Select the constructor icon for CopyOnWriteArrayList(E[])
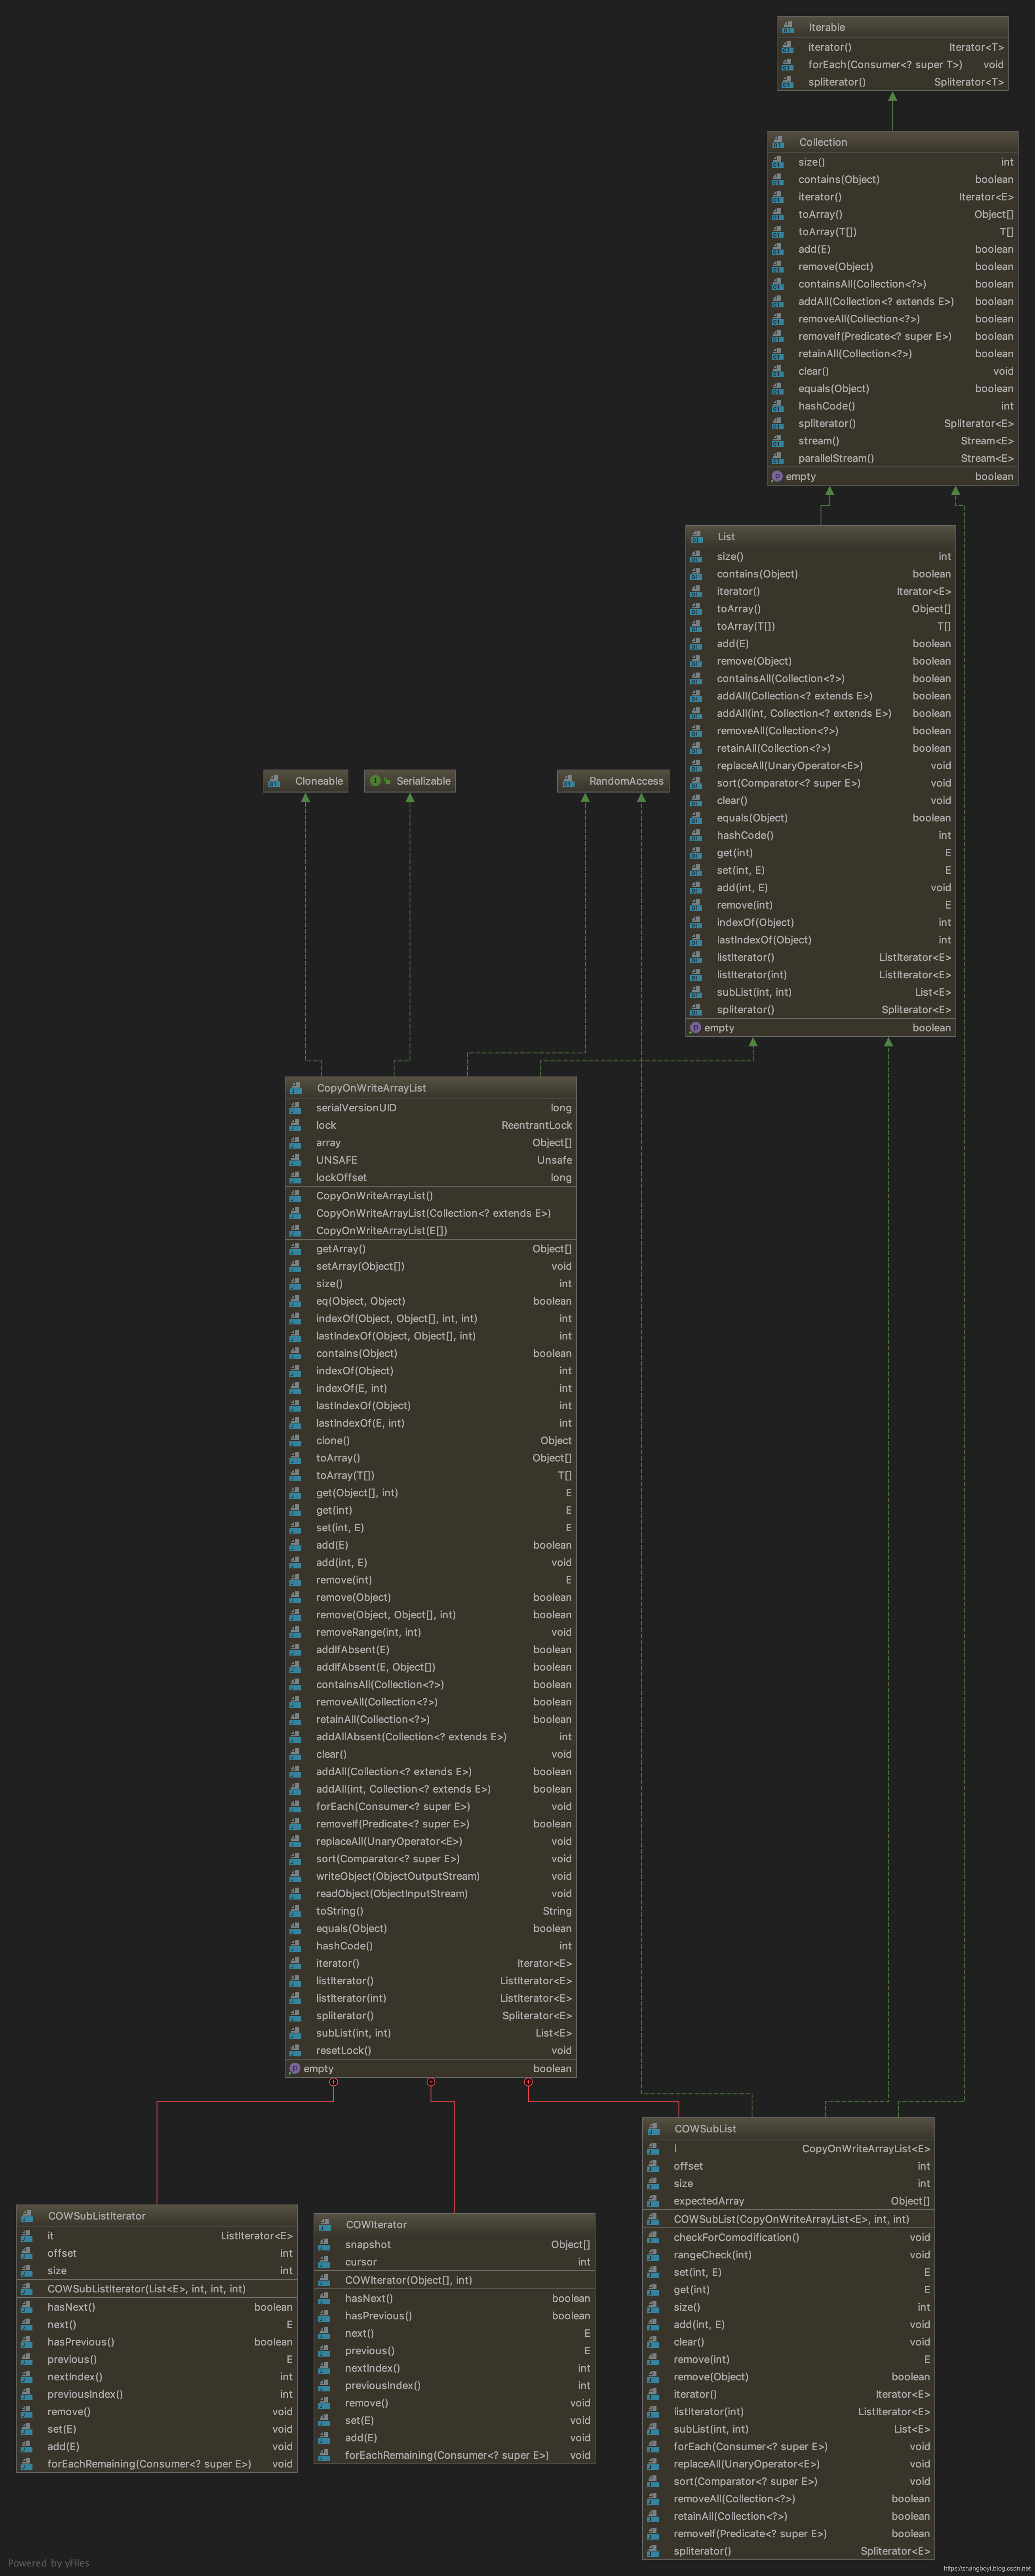 pyautogui.click(x=296, y=1231)
